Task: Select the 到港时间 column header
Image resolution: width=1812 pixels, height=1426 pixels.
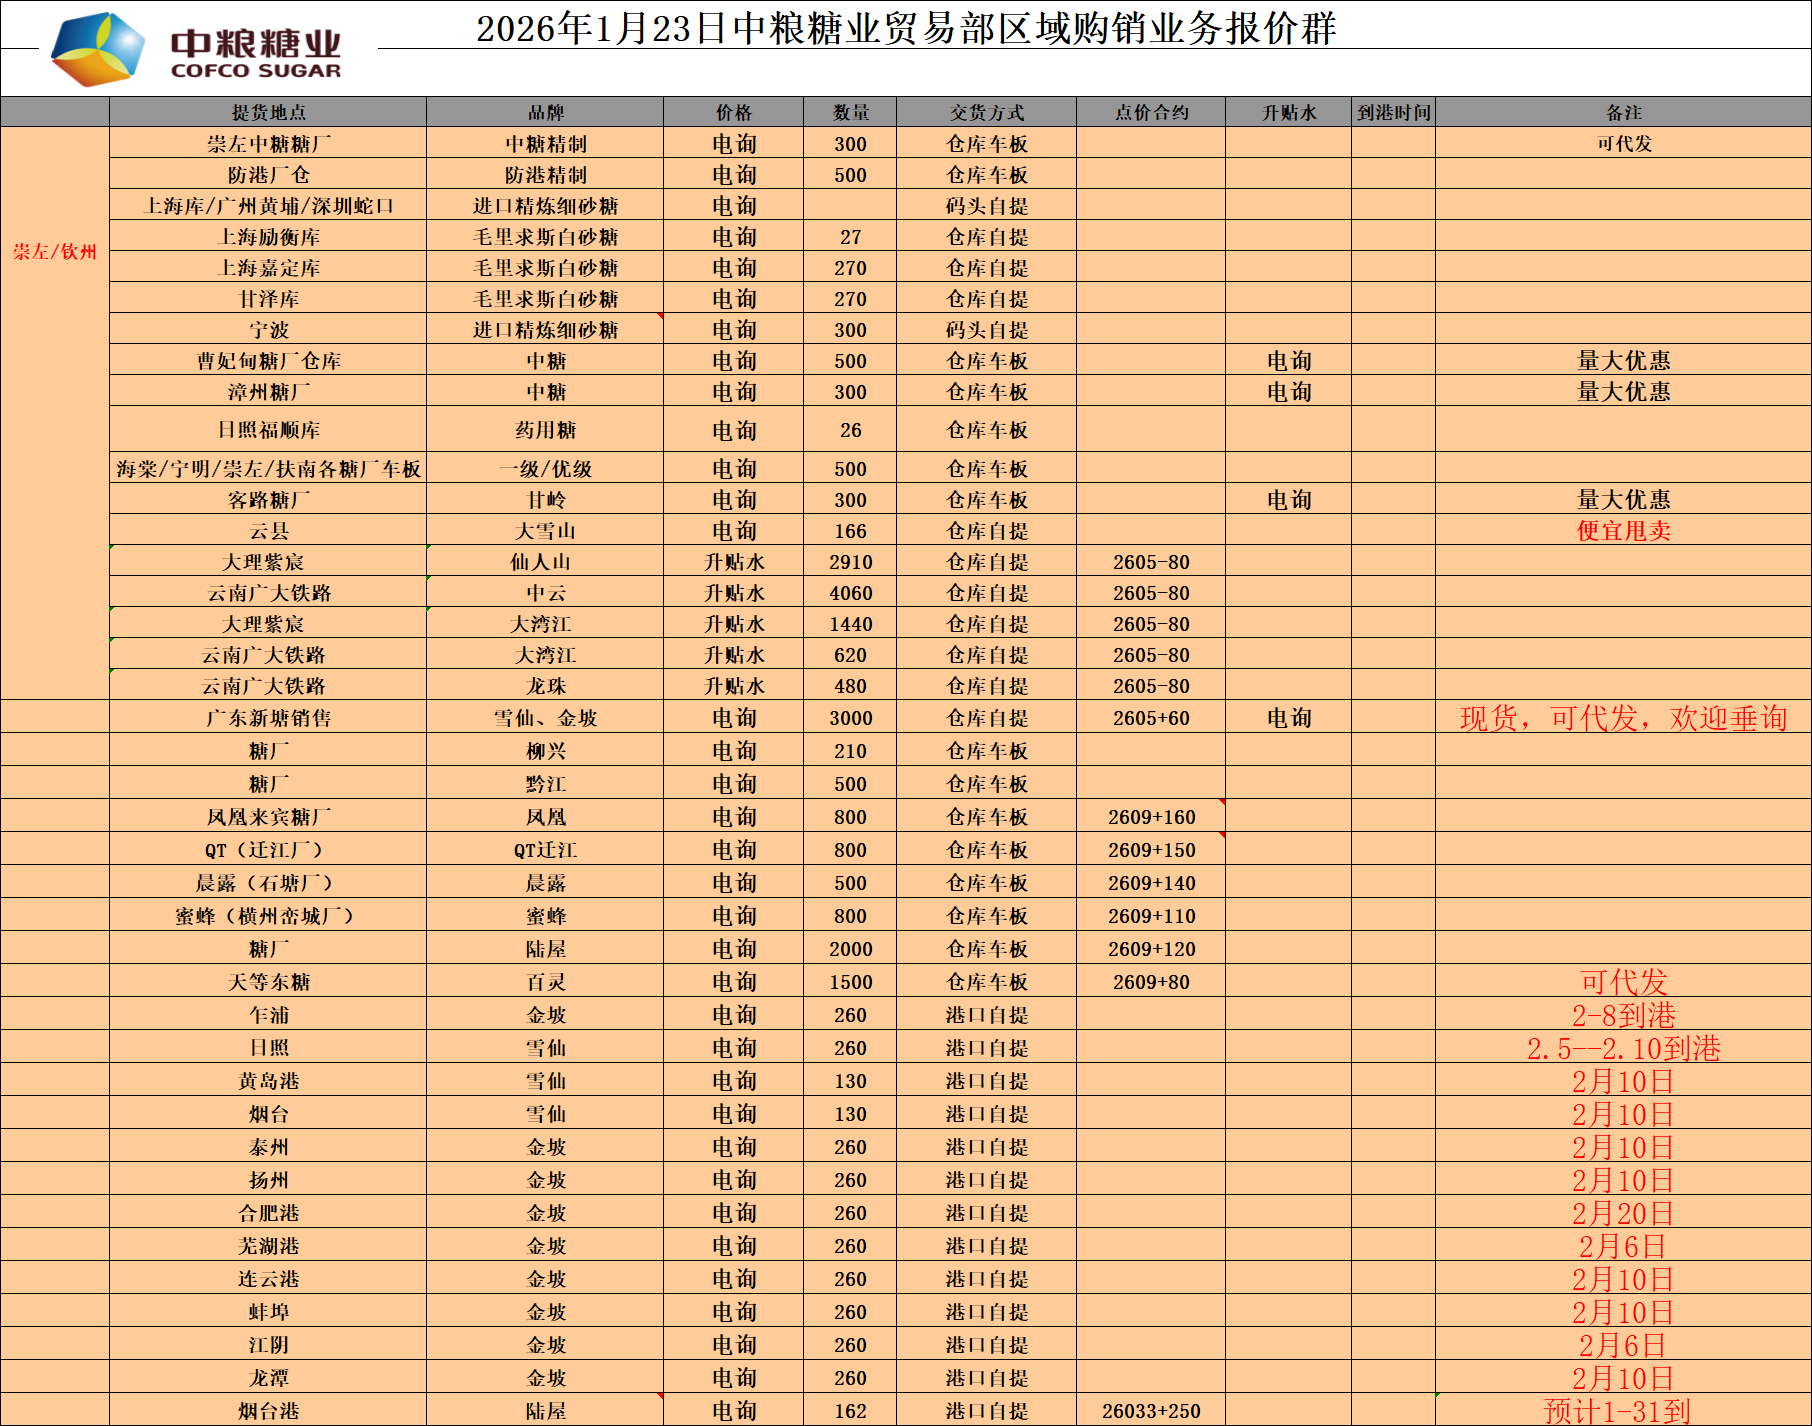Action: pos(1393,113)
